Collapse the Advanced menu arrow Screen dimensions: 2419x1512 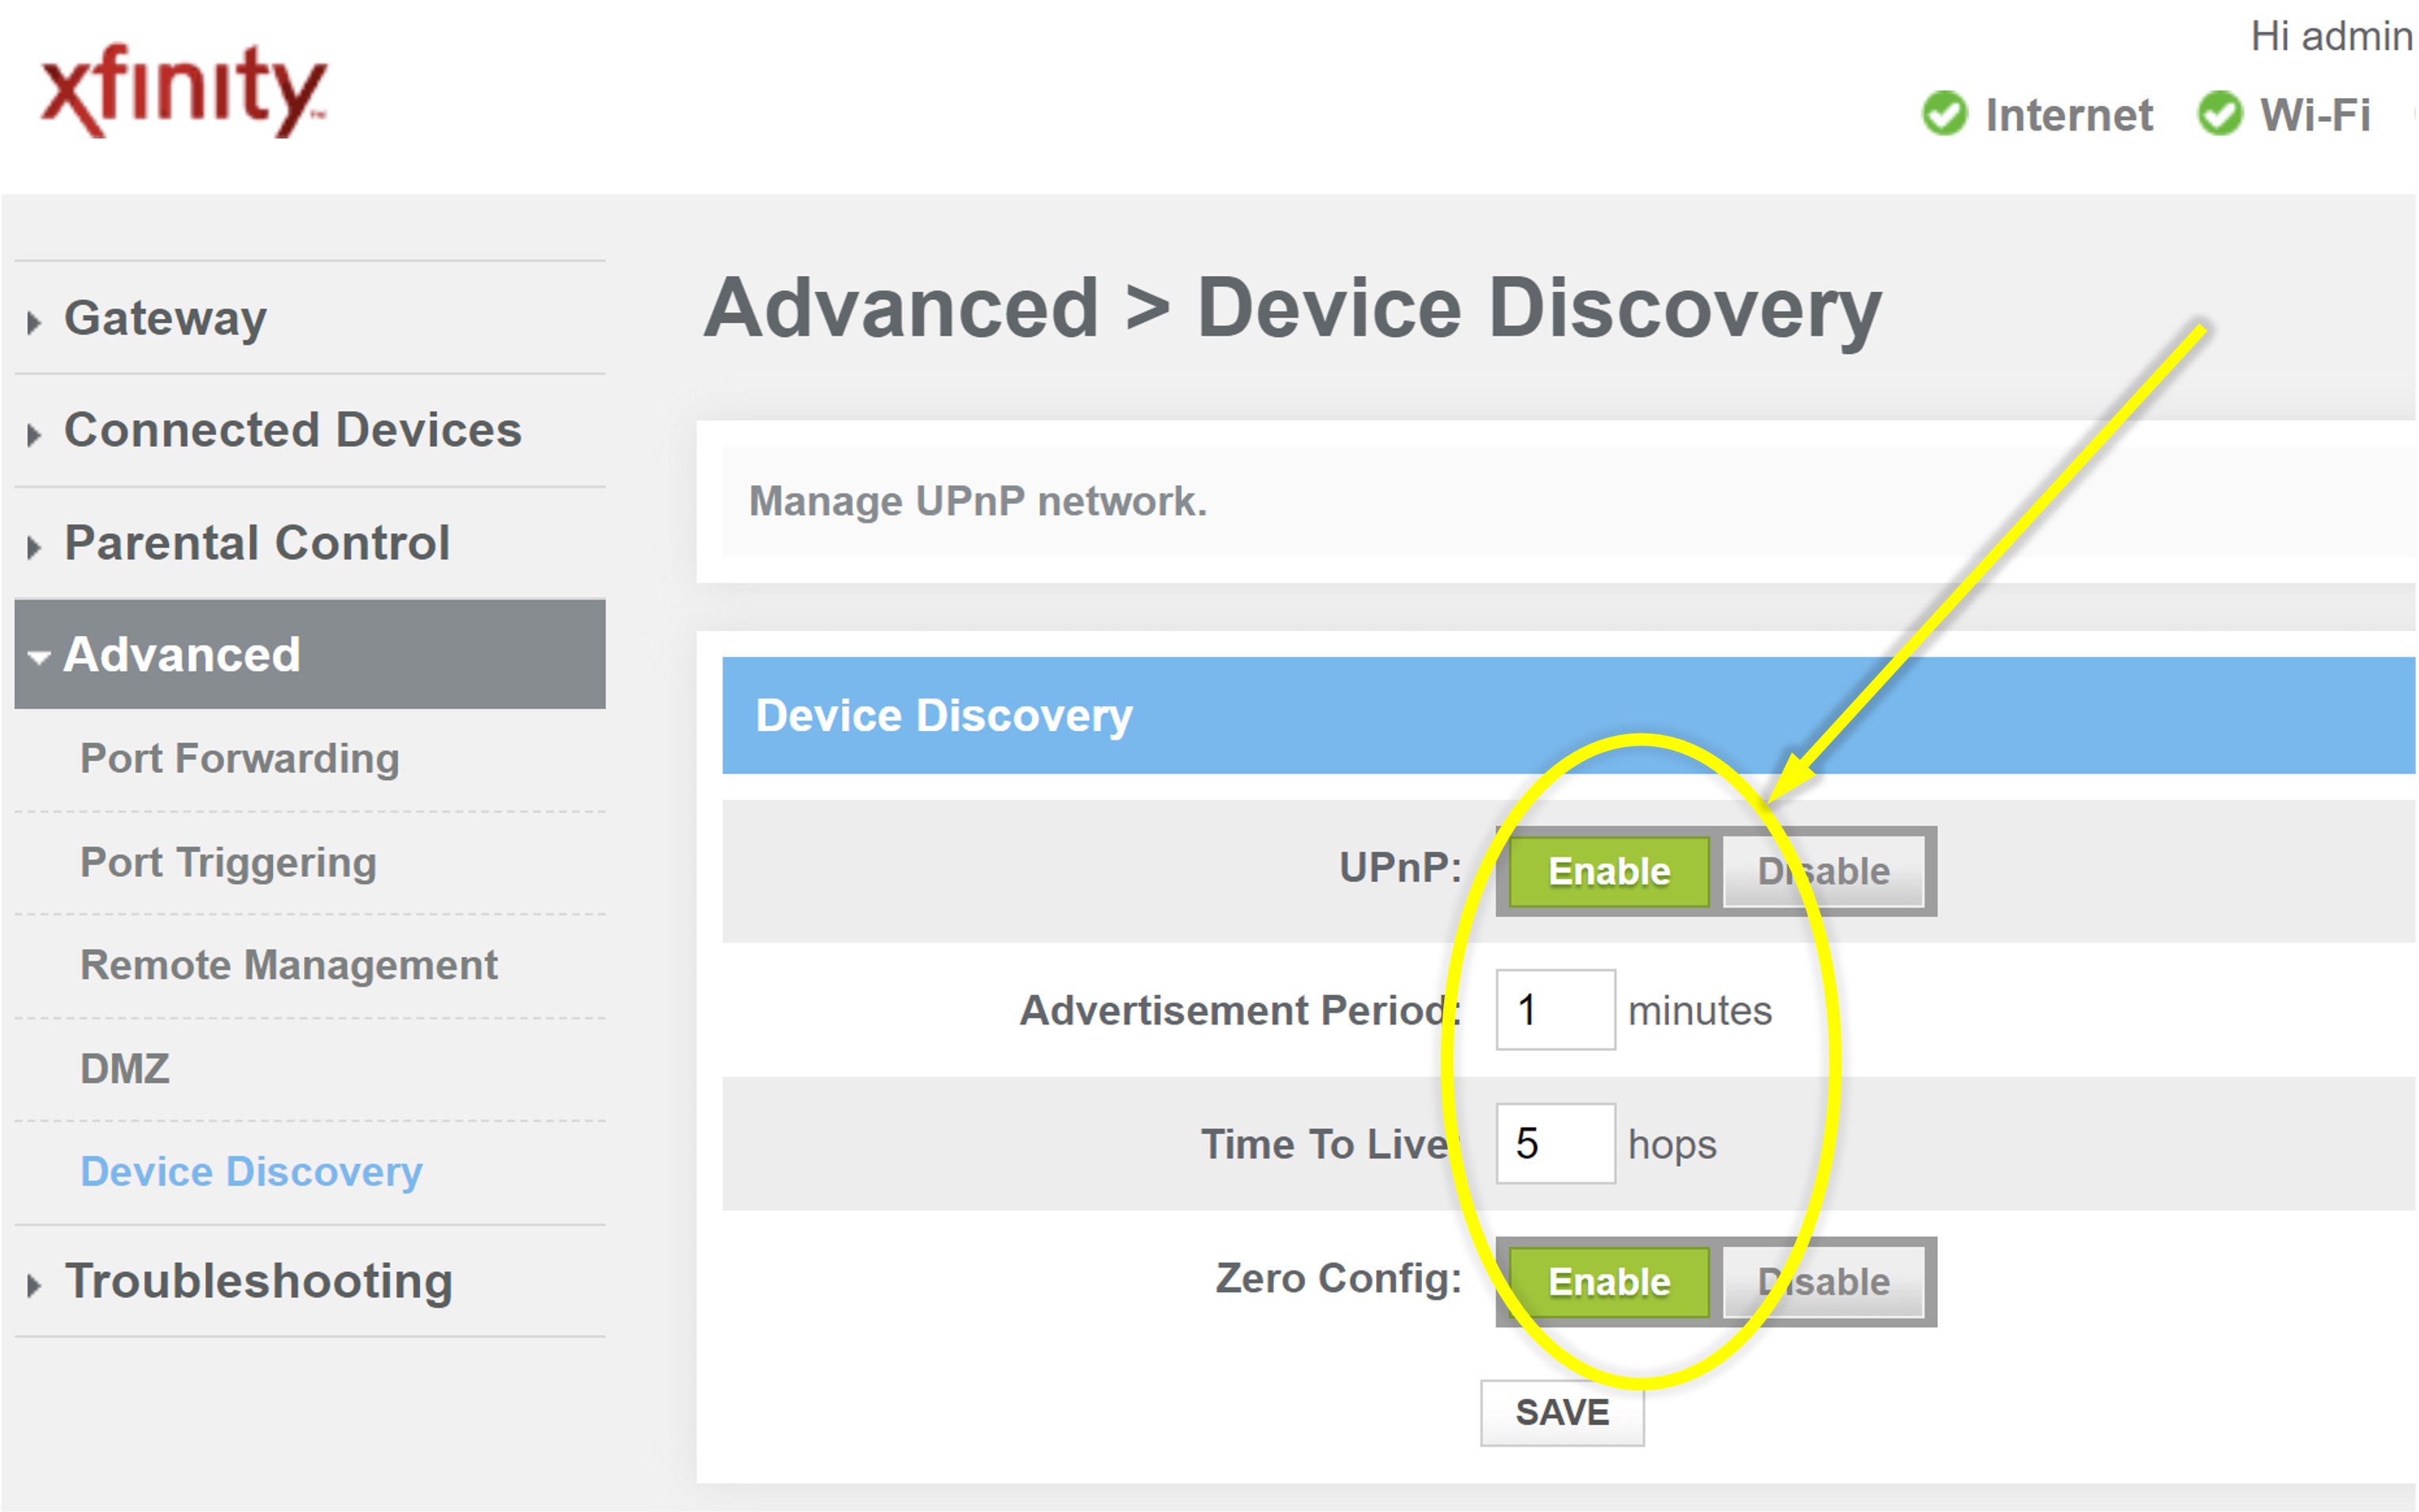[x=39, y=658]
